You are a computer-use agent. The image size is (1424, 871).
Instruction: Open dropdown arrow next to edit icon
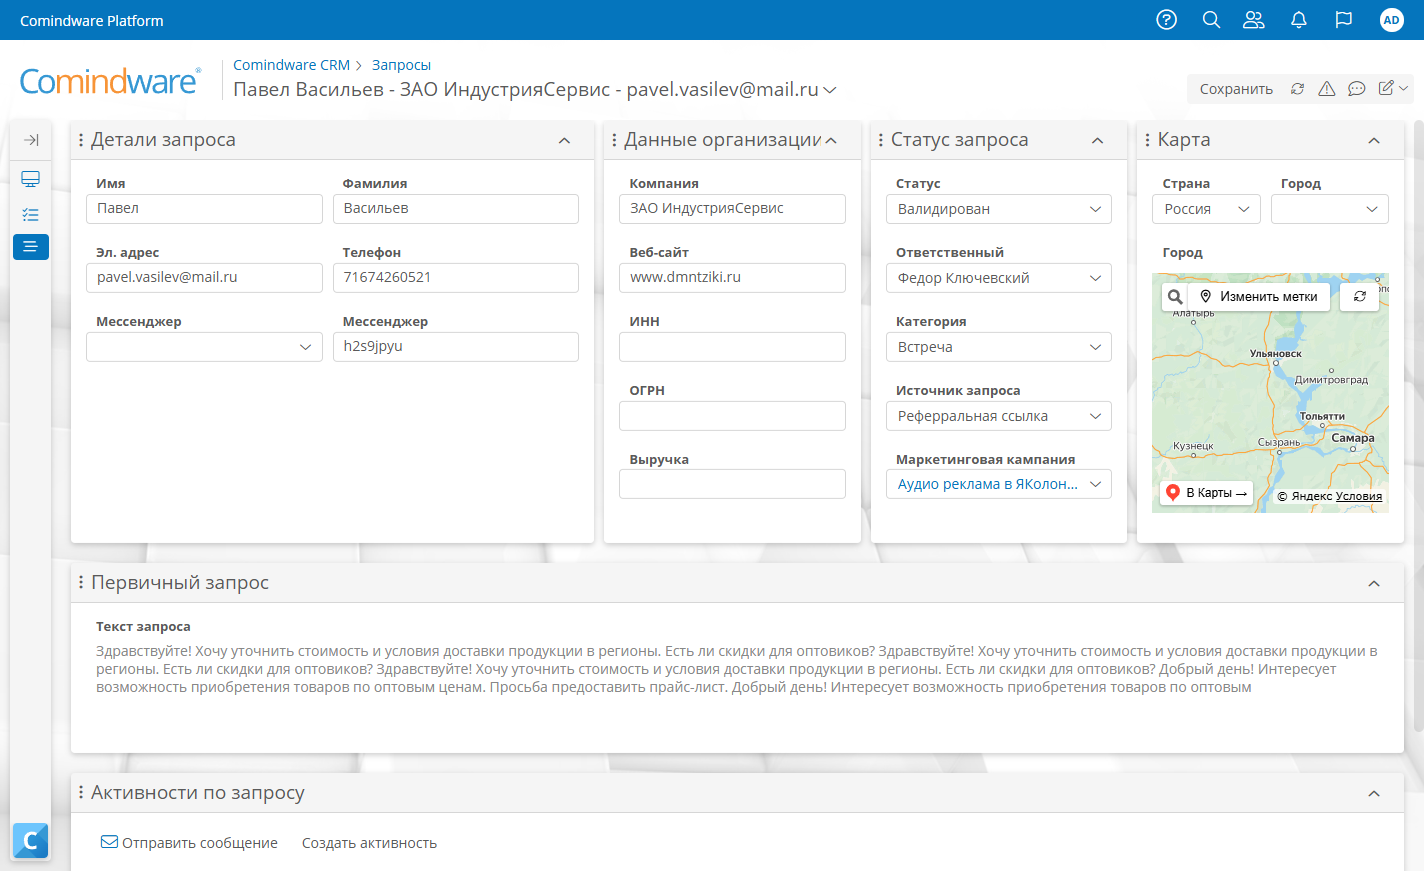pyautogui.click(x=1404, y=88)
